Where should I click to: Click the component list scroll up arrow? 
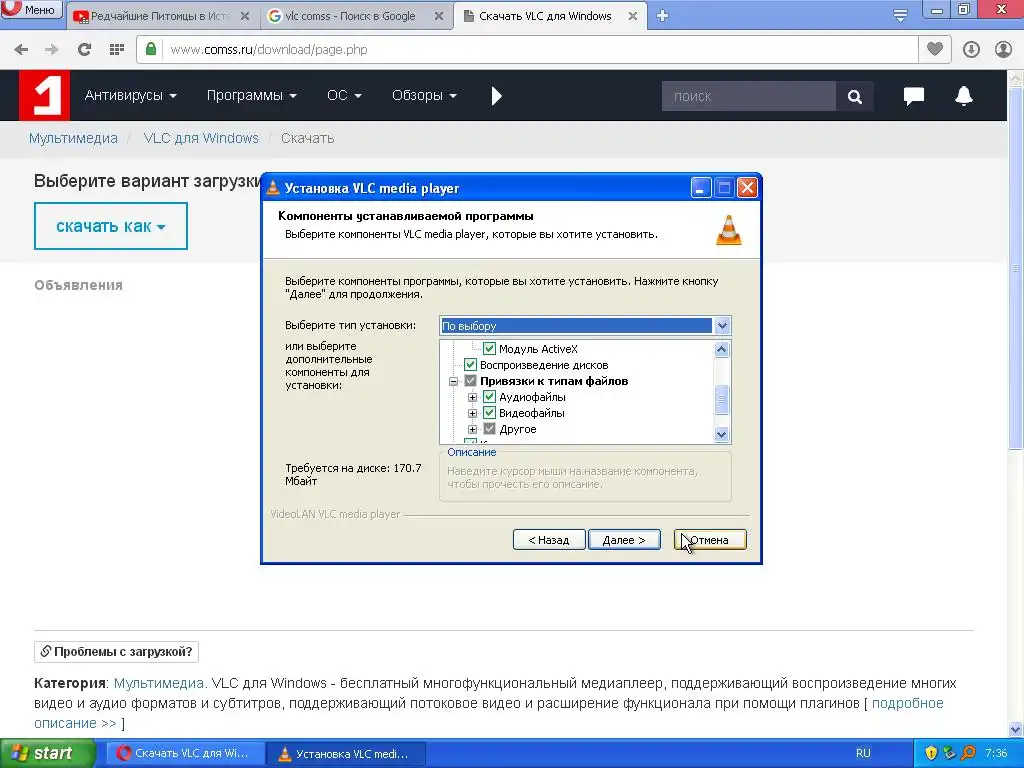722,349
